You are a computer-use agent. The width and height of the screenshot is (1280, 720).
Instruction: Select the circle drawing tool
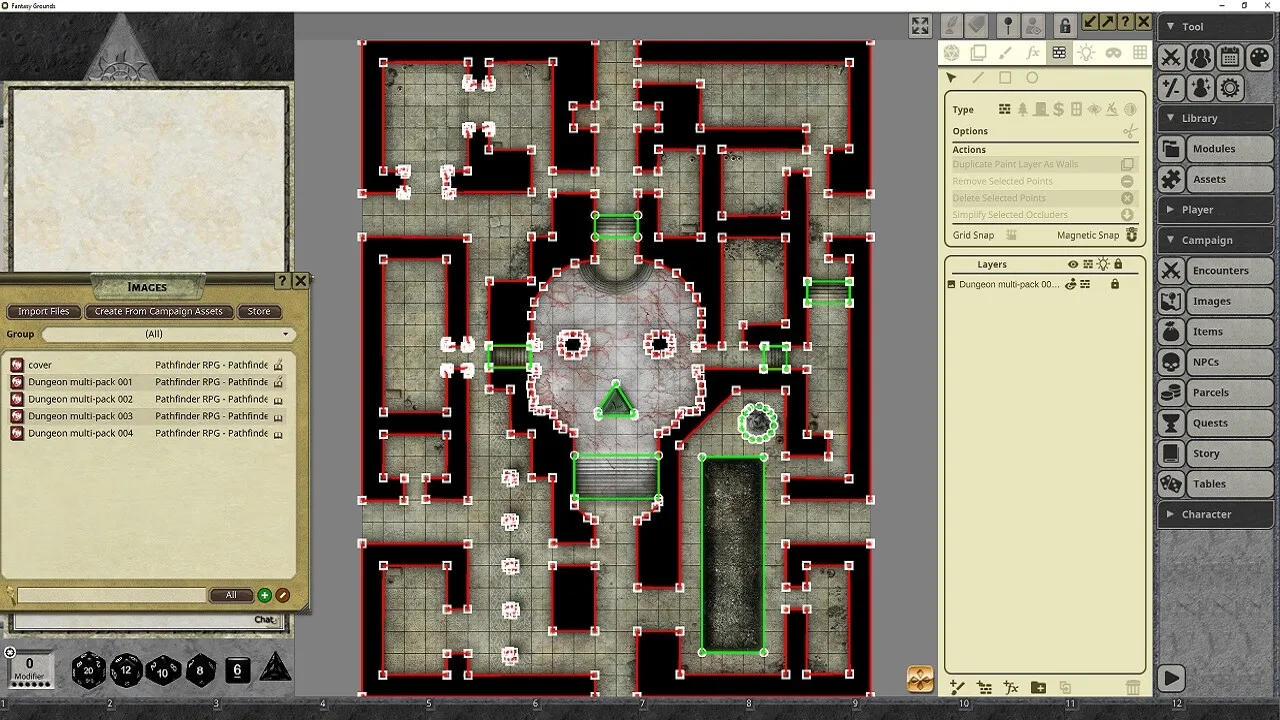[1032, 78]
